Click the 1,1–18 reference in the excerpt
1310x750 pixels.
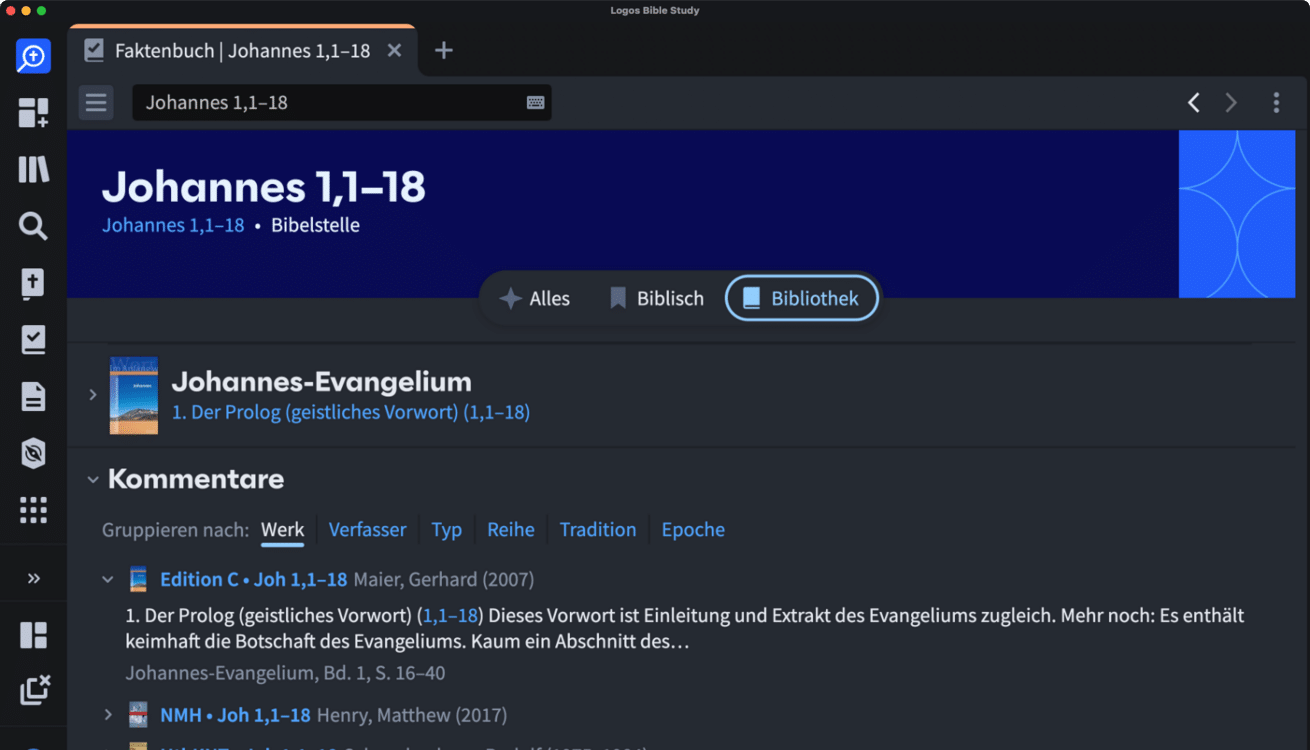(450, 615)
